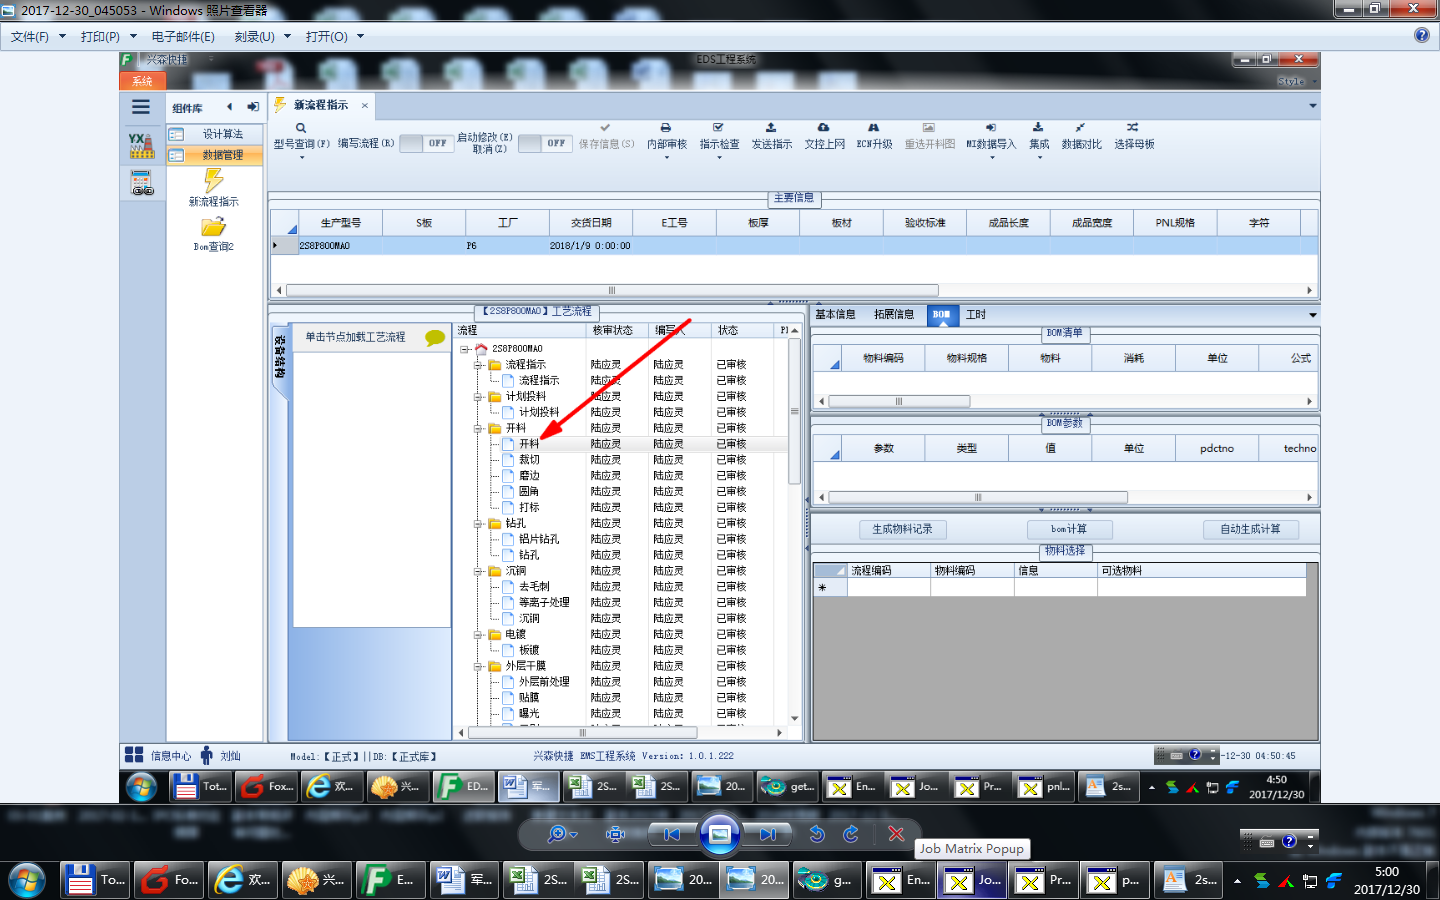The image size is (1440, 900).
Task: Click the 型号查询(F) magnifier toolbar button
Action: tap(301, 128)
